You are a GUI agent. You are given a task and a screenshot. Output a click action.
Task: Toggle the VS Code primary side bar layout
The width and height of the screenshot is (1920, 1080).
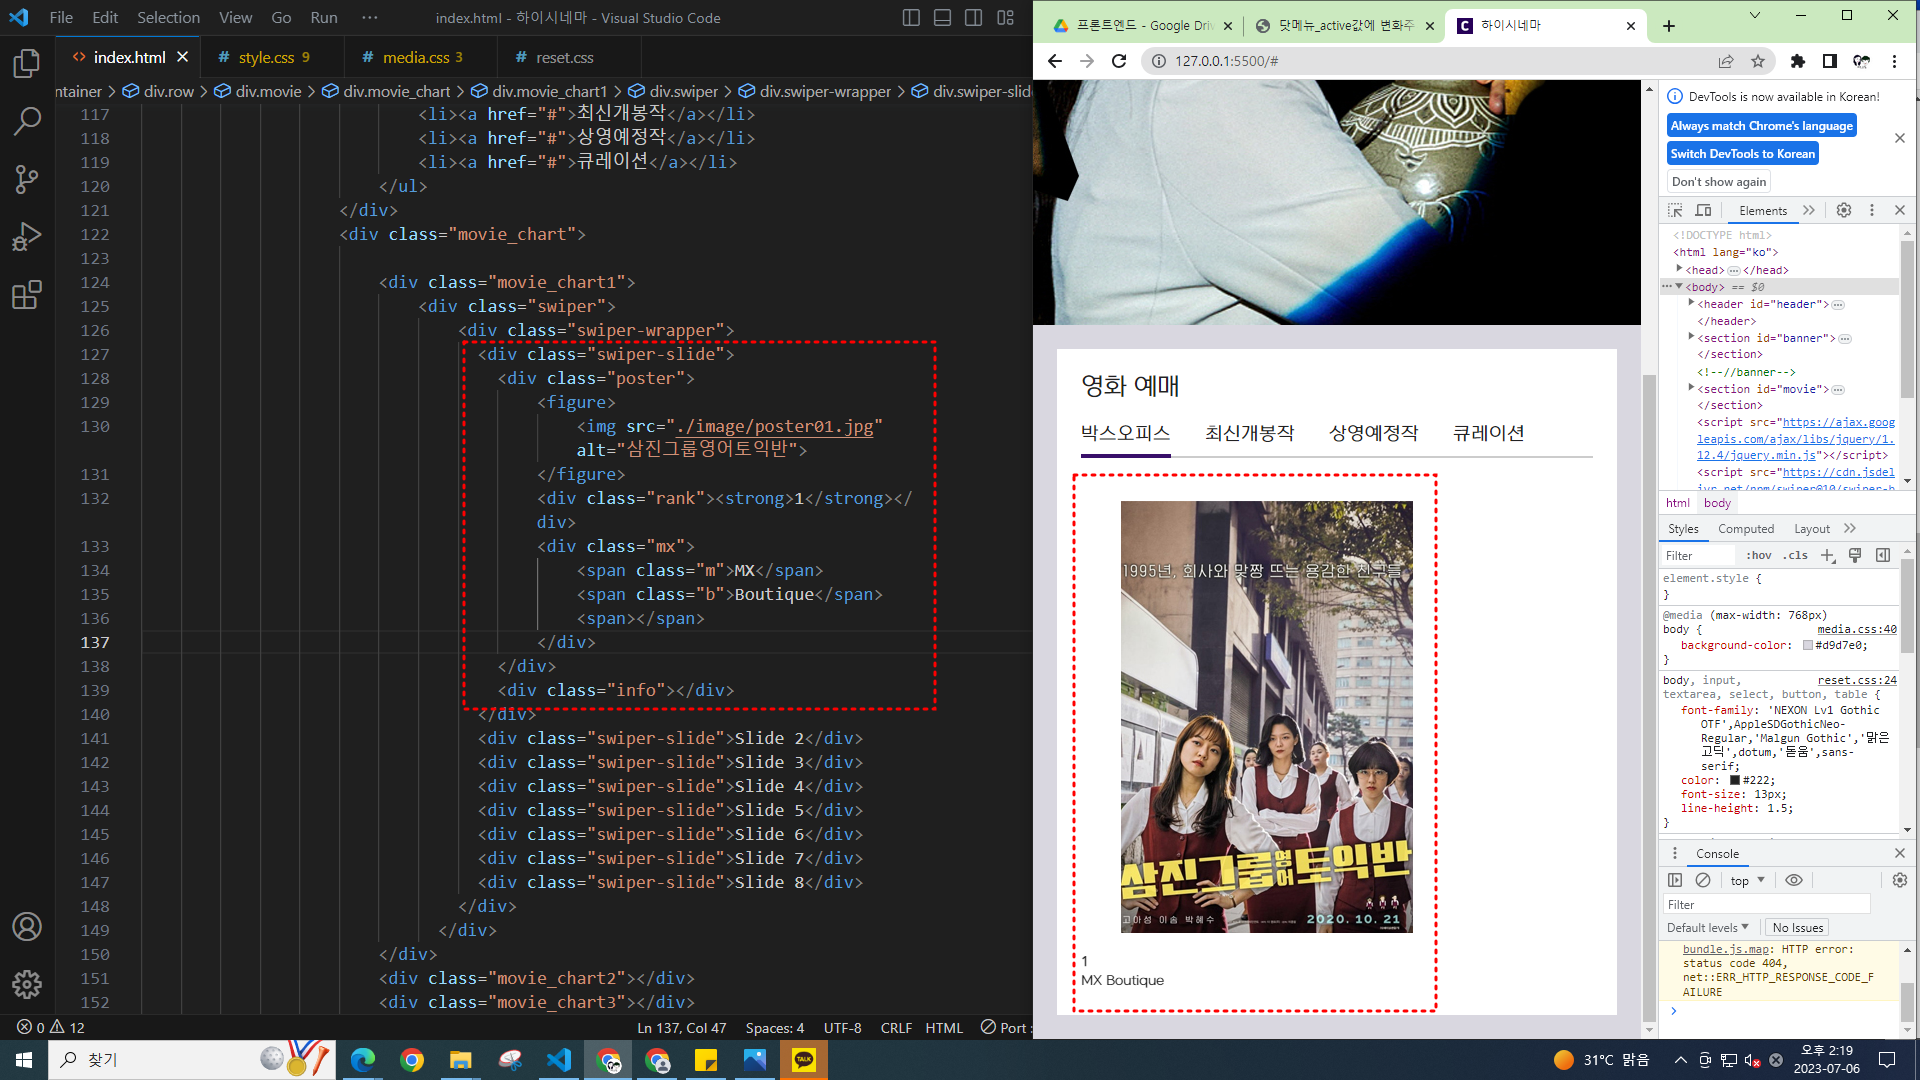(x=911, y=17)
